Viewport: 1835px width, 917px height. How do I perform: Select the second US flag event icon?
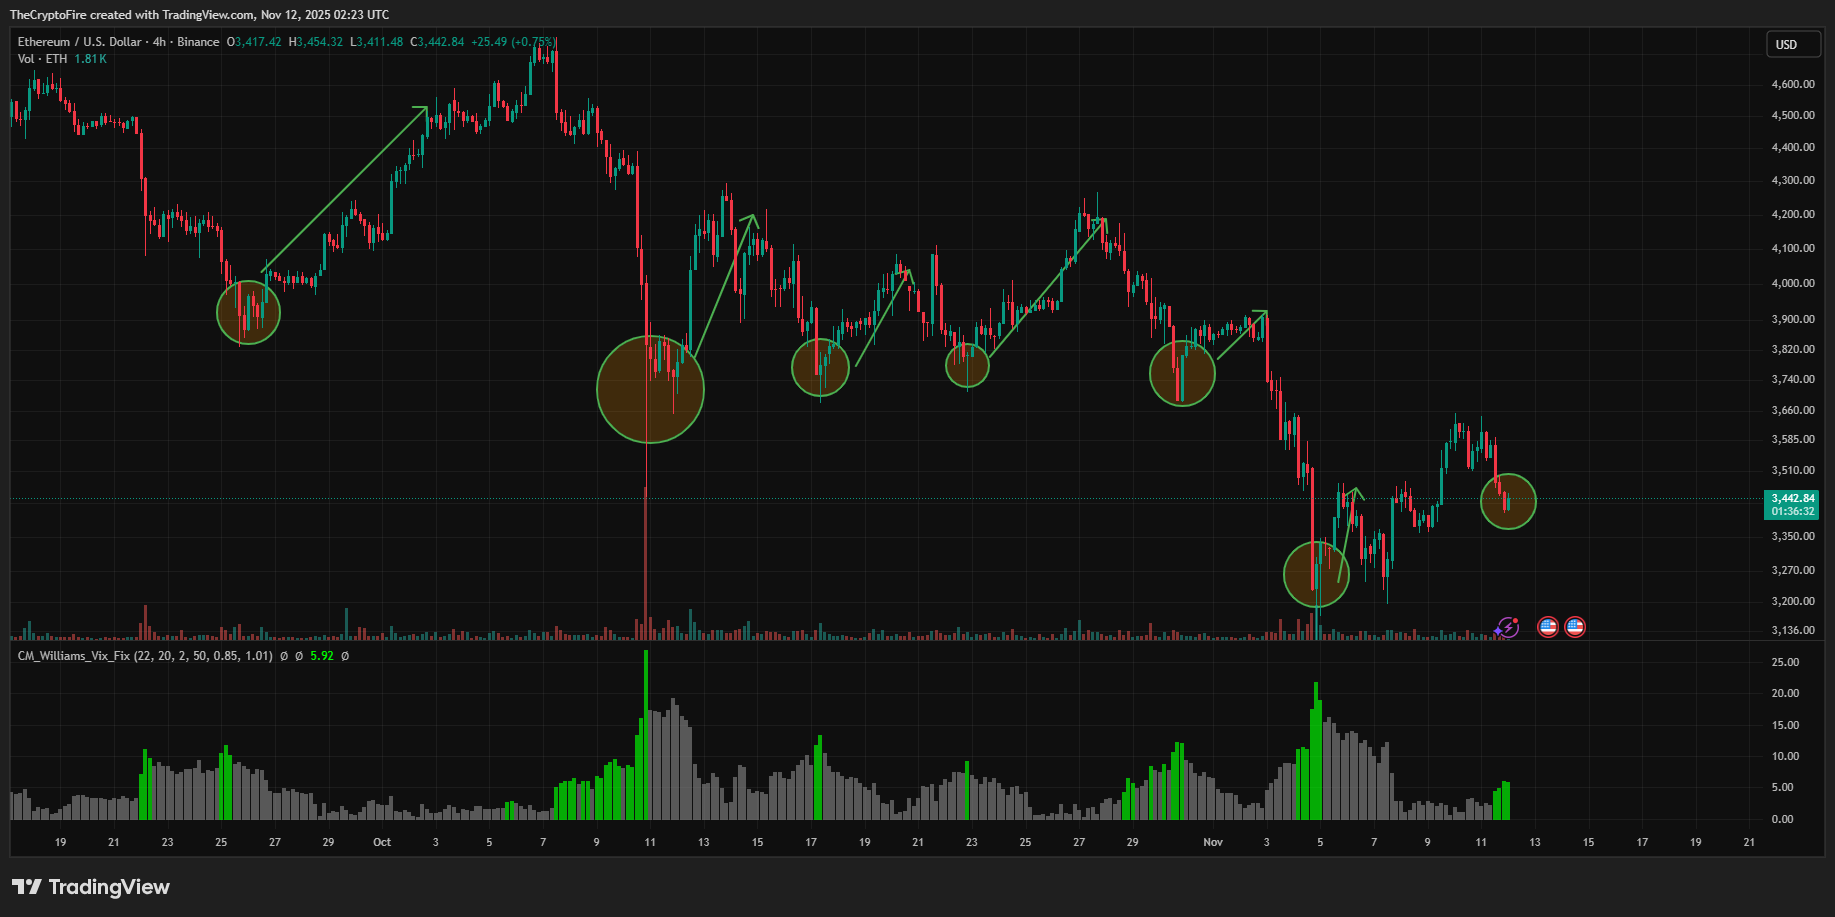pos(1574,627)
